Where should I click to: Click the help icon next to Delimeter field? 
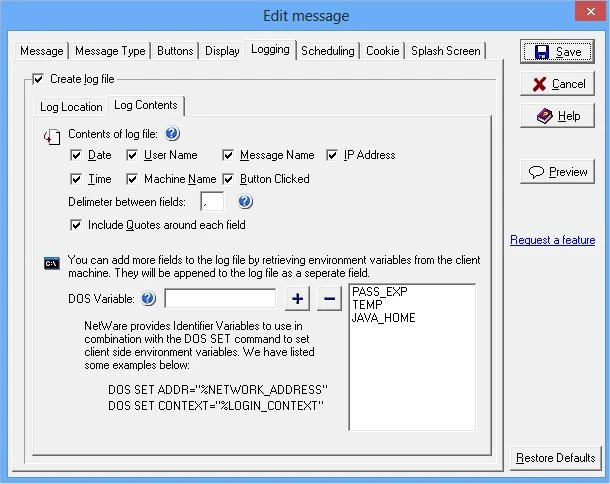[246, 203]
